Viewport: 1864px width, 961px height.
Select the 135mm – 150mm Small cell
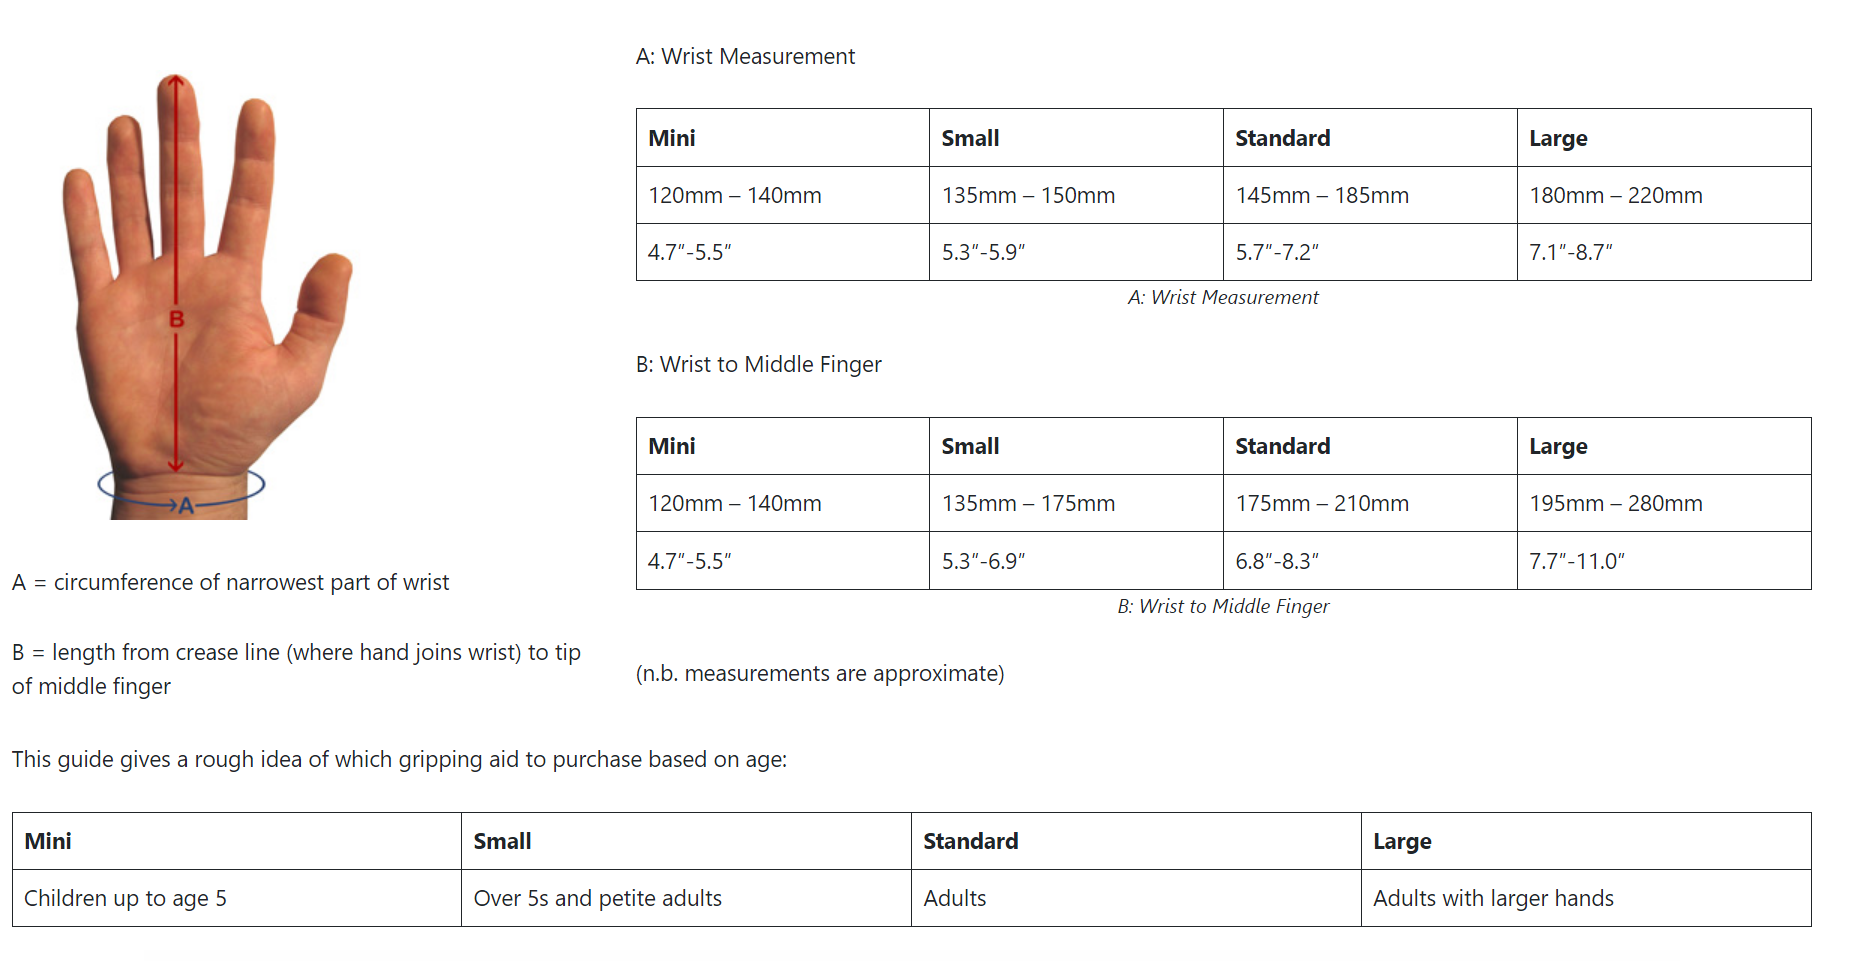point(1028,196)
